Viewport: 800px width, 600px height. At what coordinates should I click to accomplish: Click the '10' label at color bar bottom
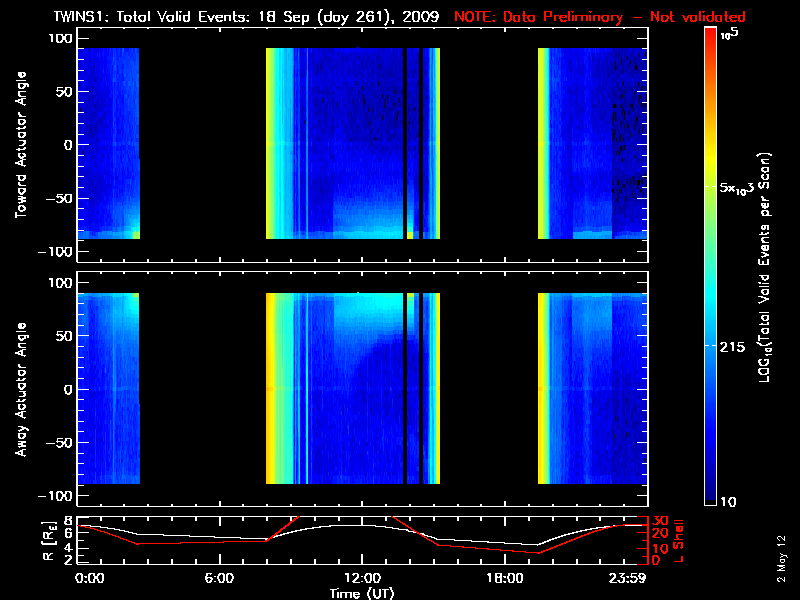729,502
